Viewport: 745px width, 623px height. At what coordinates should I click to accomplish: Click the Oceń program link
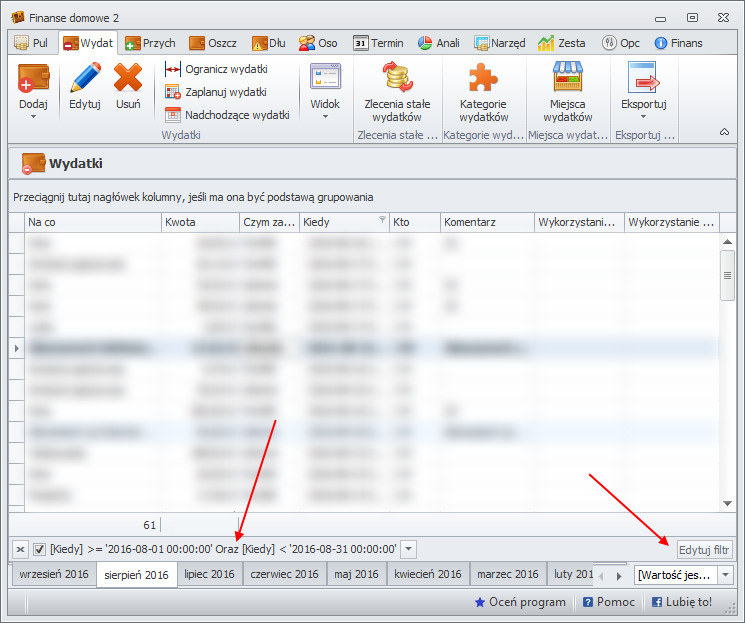pos(519,602)
